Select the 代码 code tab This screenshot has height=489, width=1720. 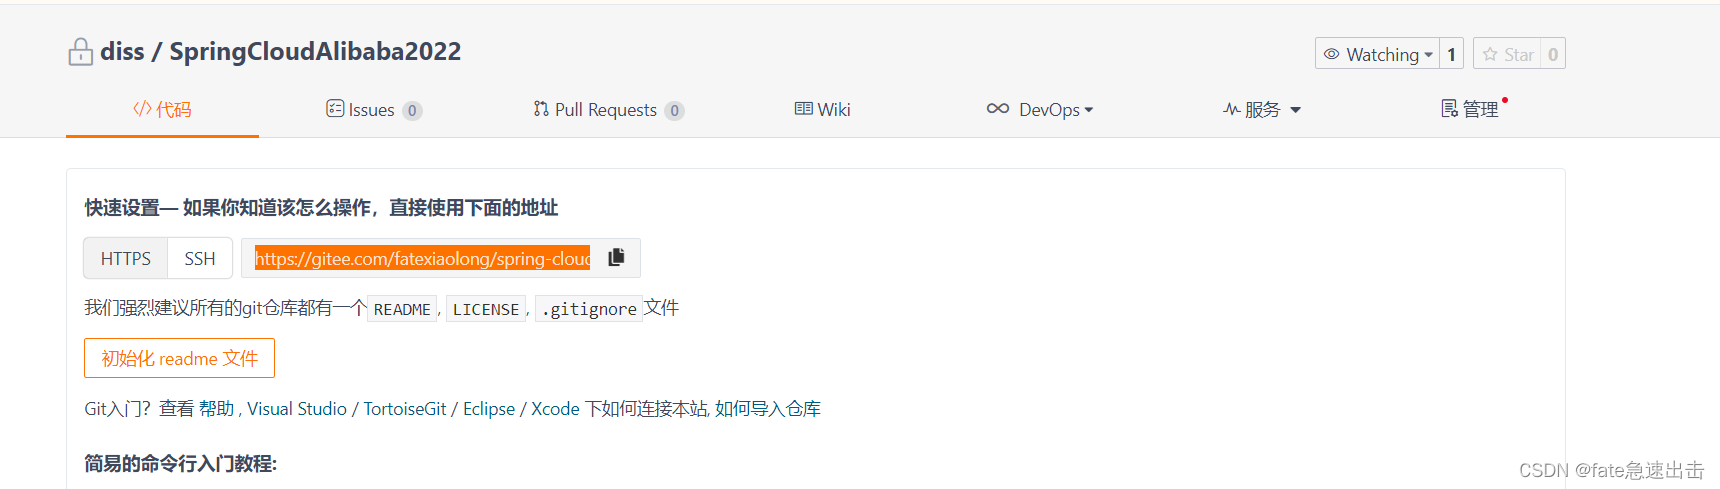[x=162, y=109]
